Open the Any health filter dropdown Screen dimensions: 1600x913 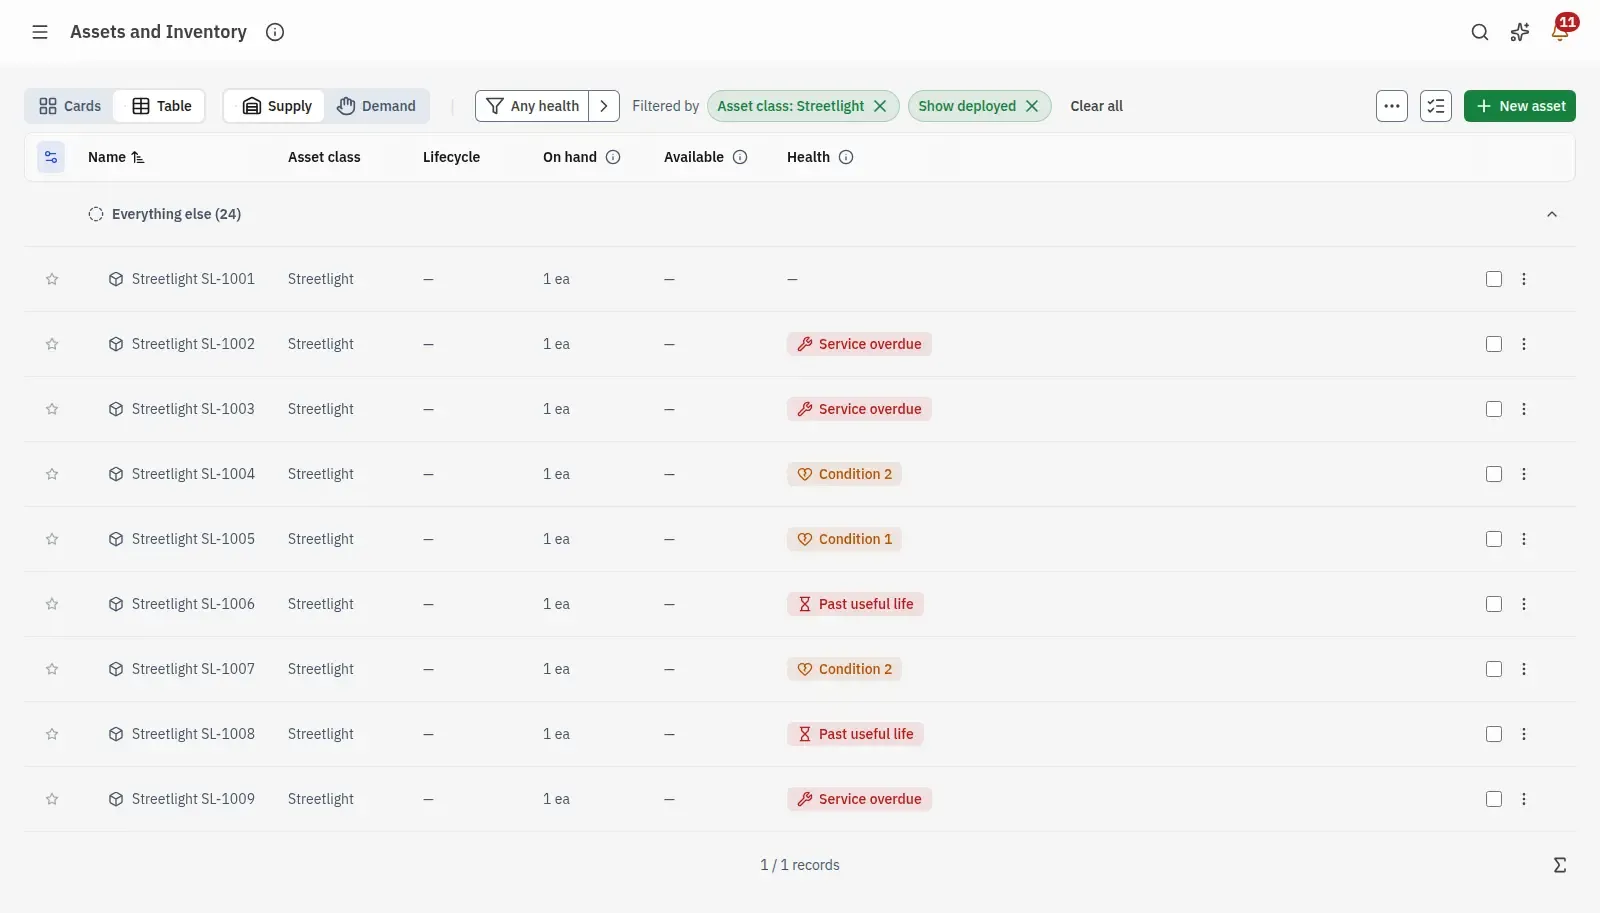click(x=532, y=106)
